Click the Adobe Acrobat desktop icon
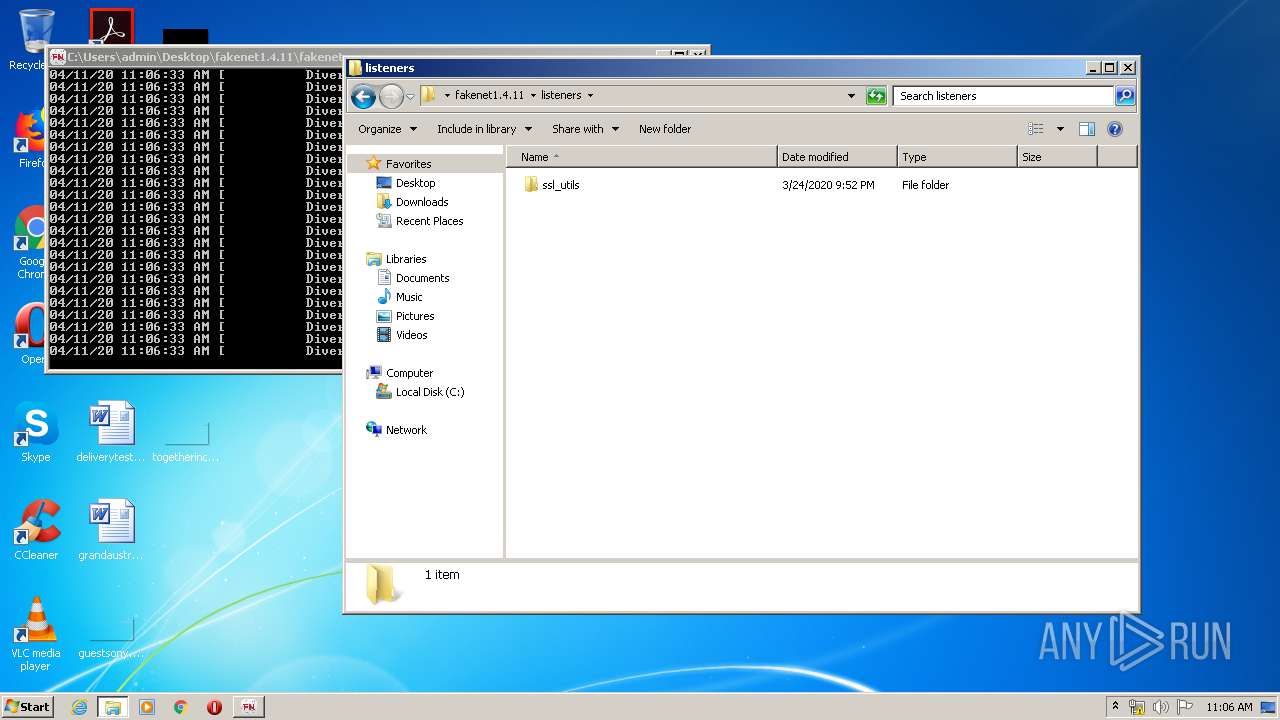The height and width of the screenshot is (720, 1280). click(111, 28)
